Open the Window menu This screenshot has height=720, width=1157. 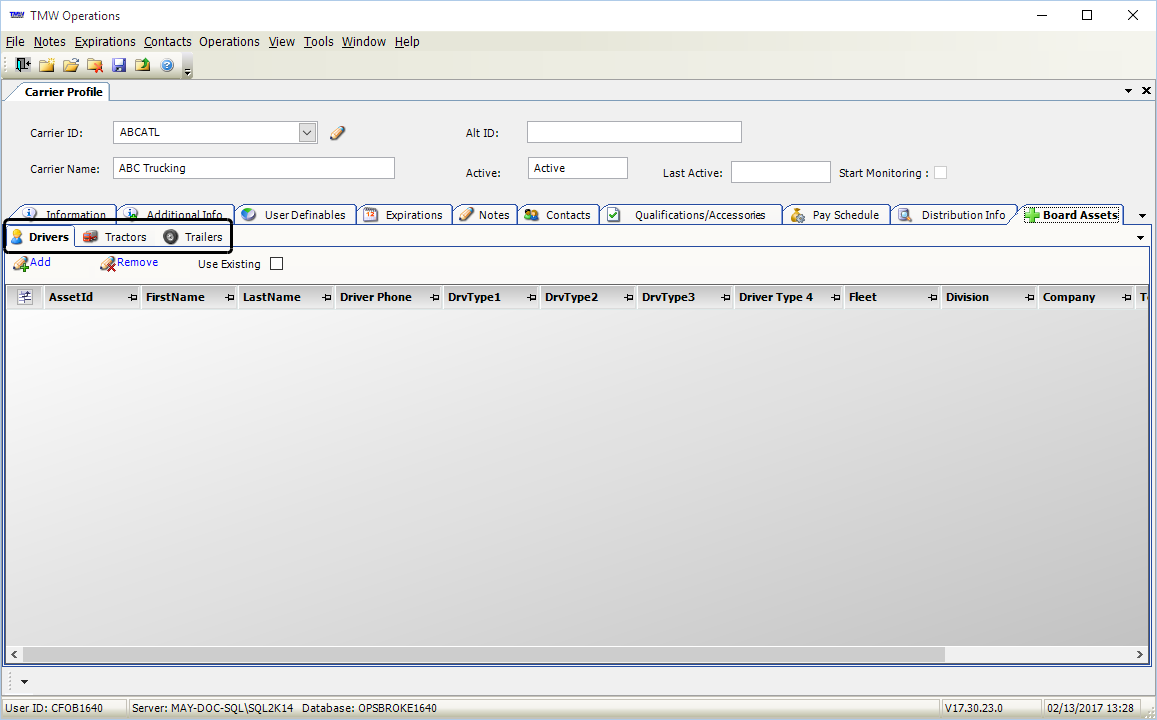click(x=364, y=42)
